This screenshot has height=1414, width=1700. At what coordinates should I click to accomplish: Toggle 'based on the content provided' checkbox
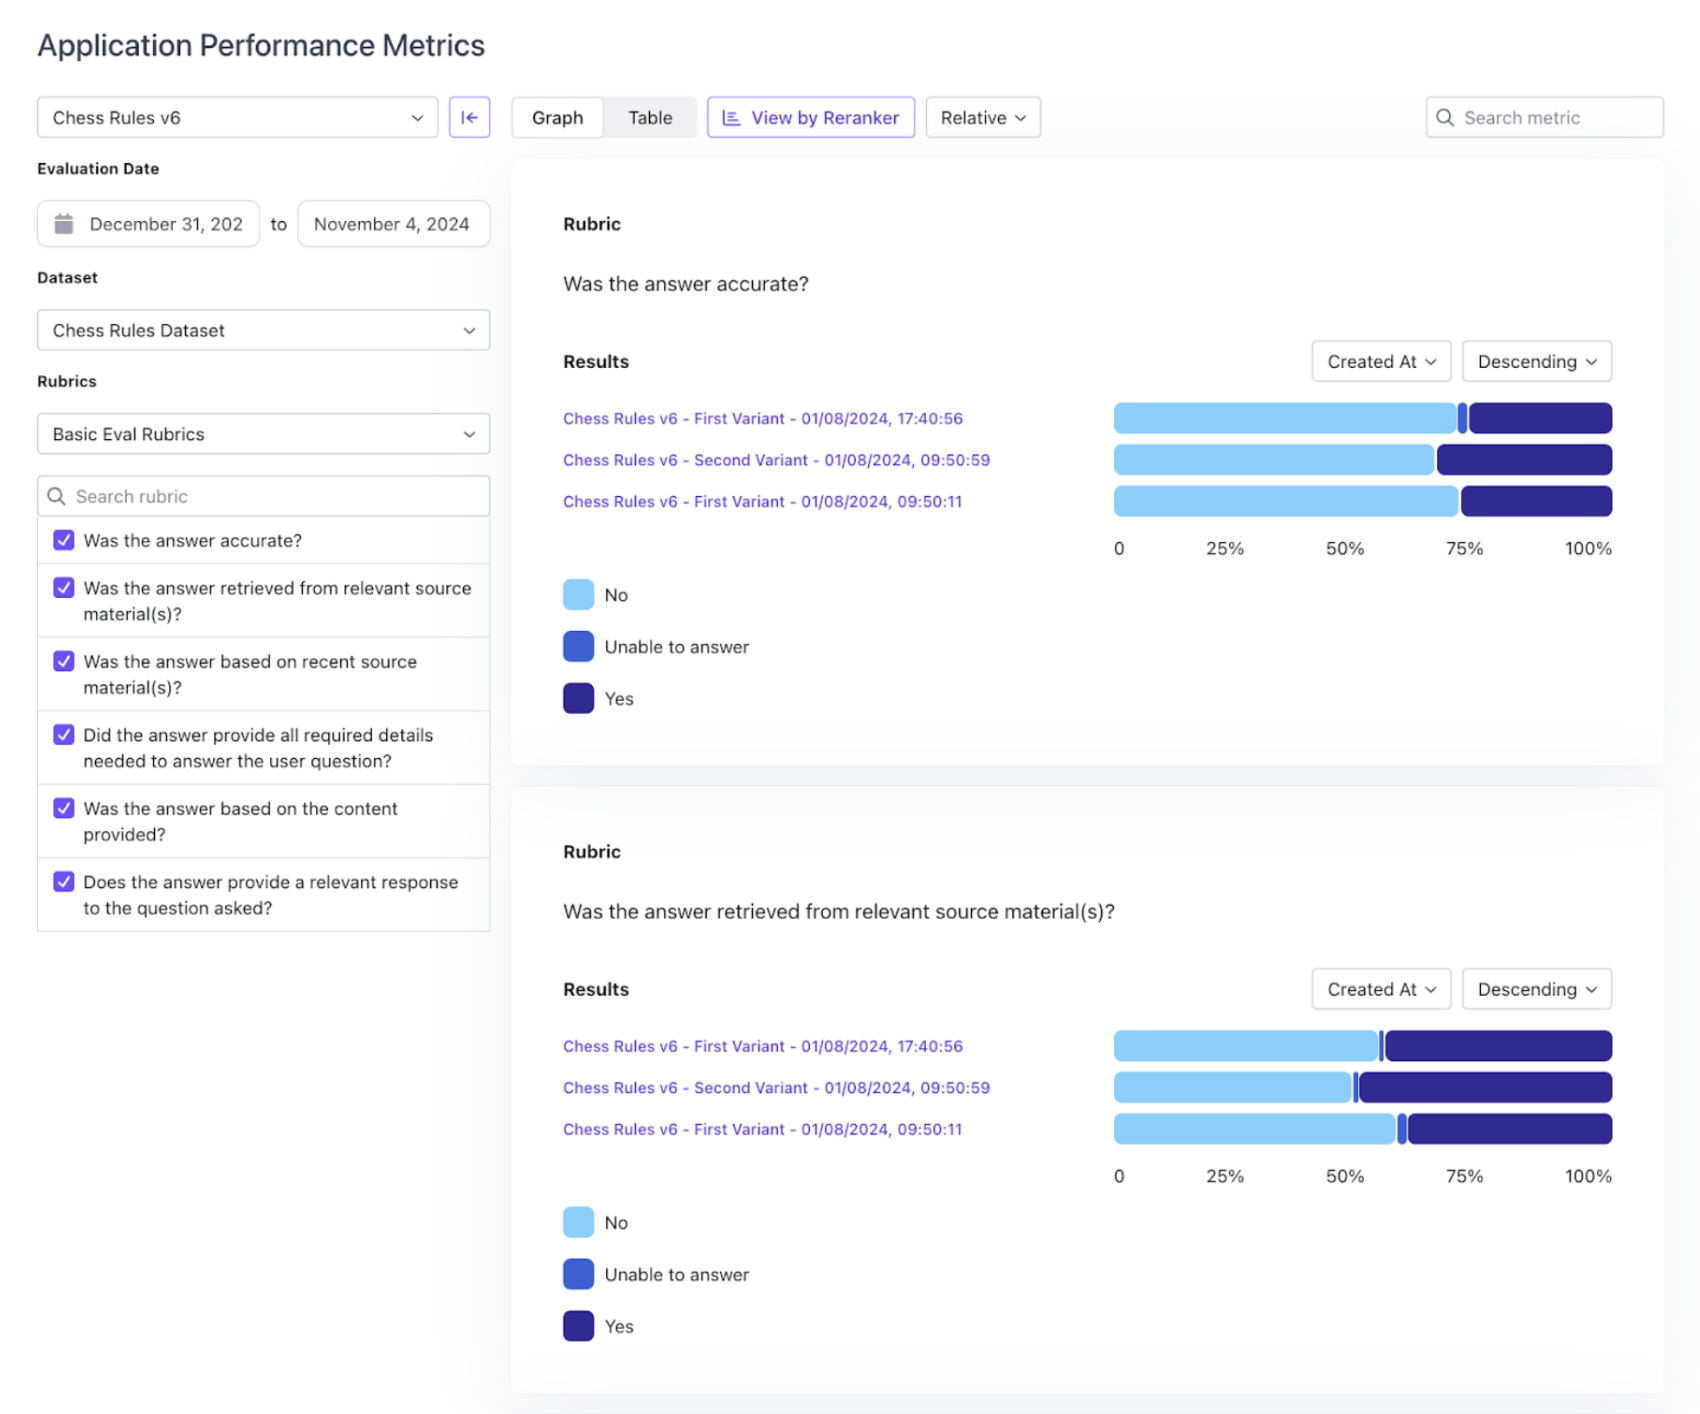pos(64,808)
